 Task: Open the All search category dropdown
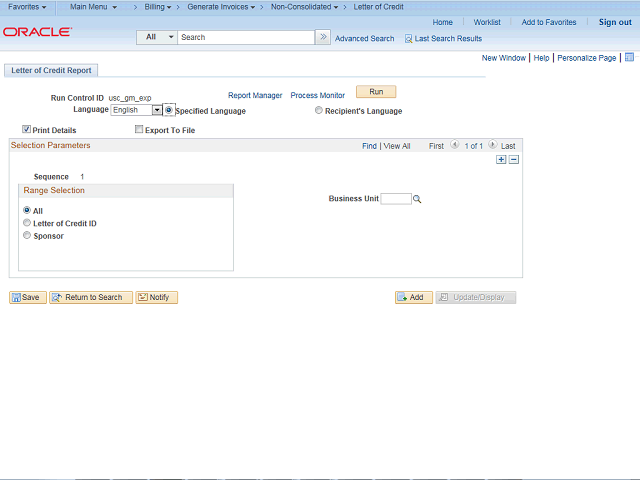tap(157, 37)
